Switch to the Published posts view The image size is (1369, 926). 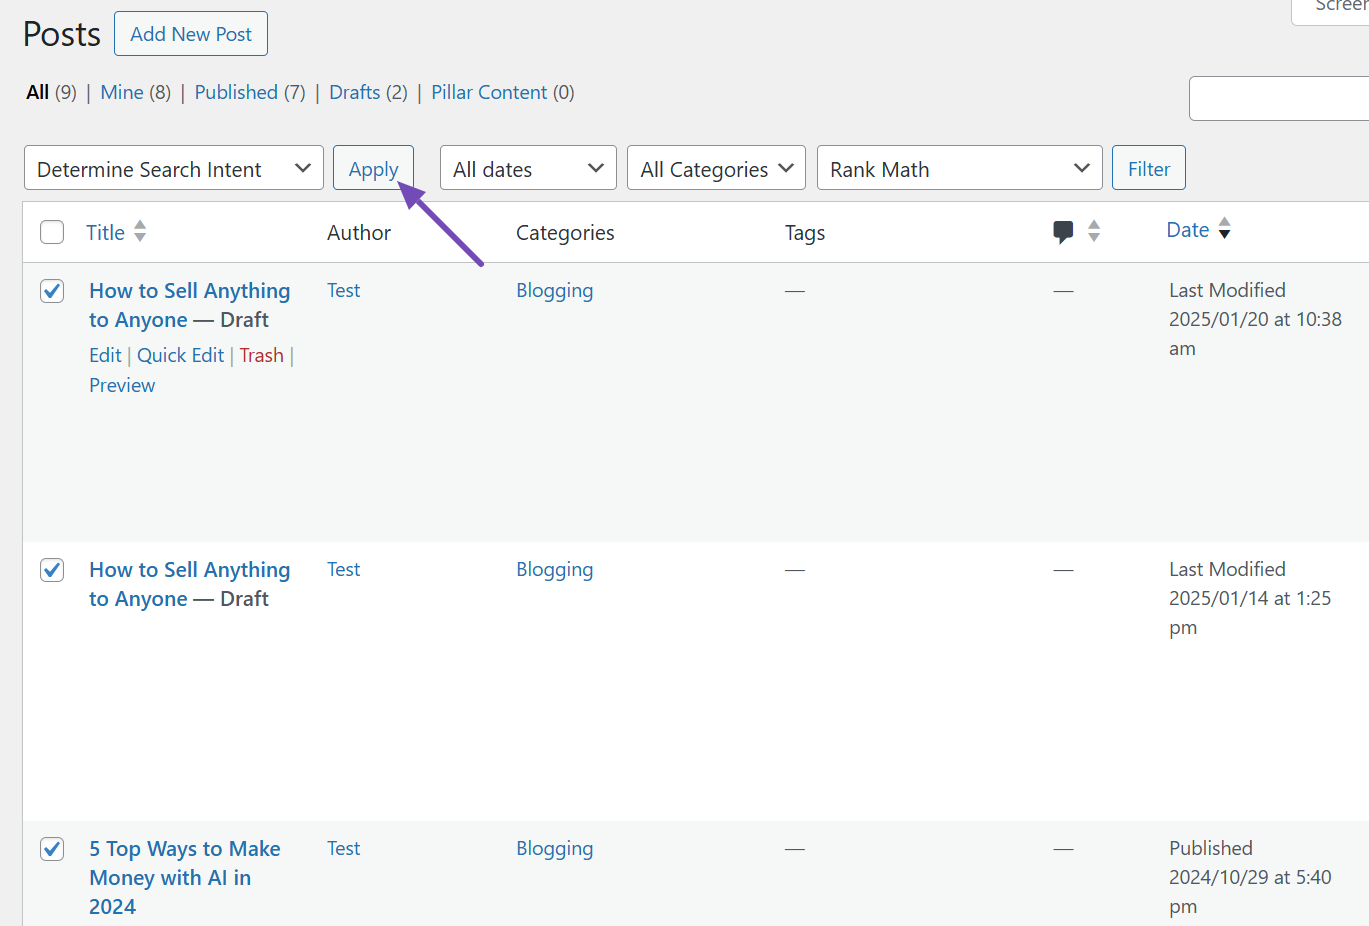[236, 92]
